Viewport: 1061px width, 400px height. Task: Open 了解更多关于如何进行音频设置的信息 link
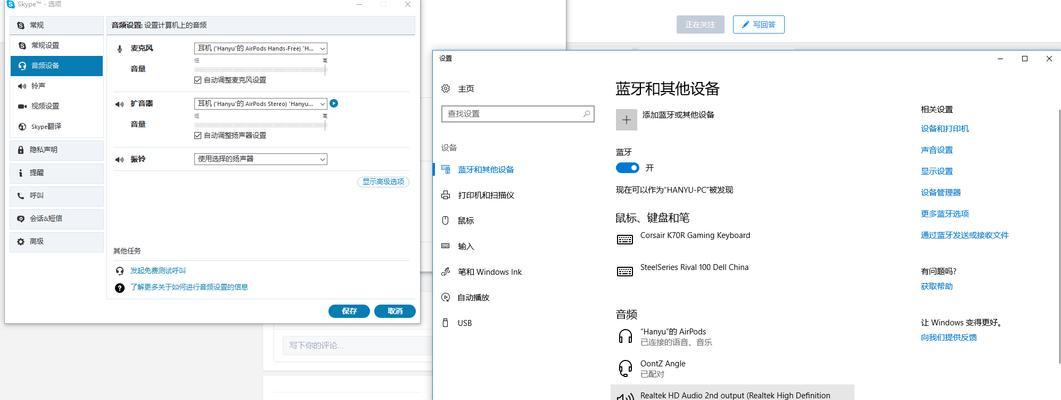click(189, 287)
